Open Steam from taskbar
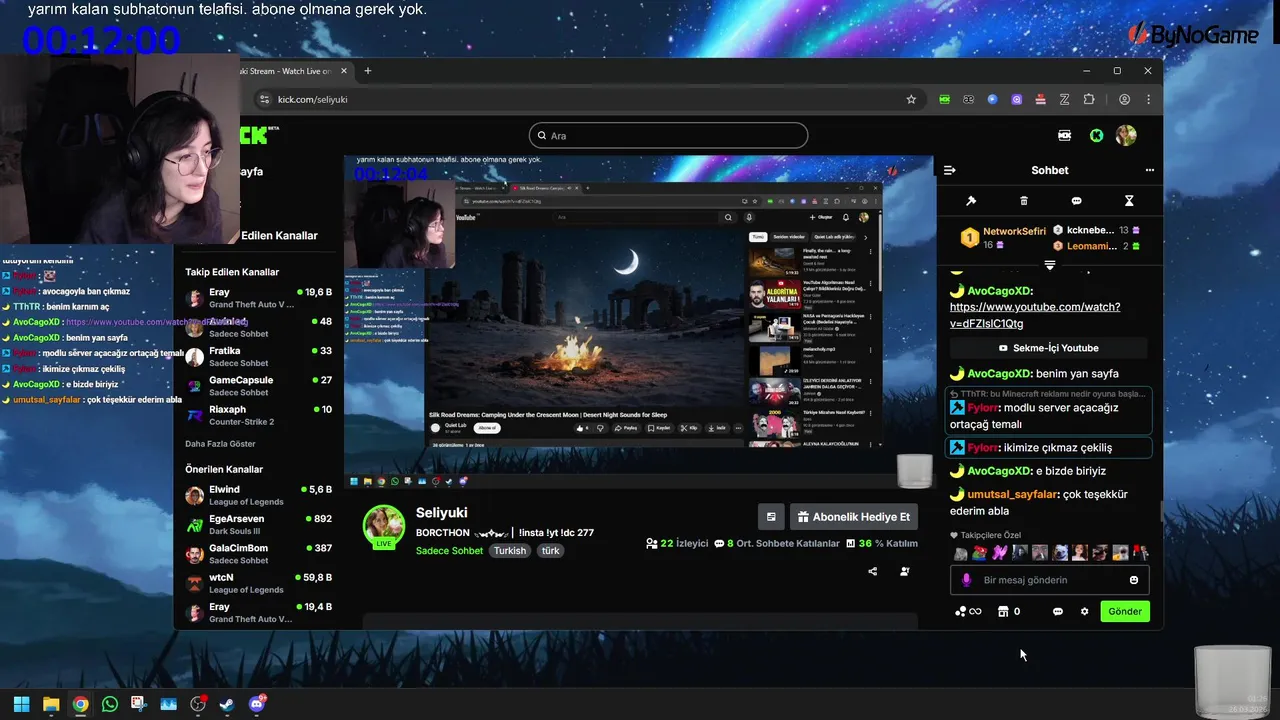 click(x=227, y=704)
